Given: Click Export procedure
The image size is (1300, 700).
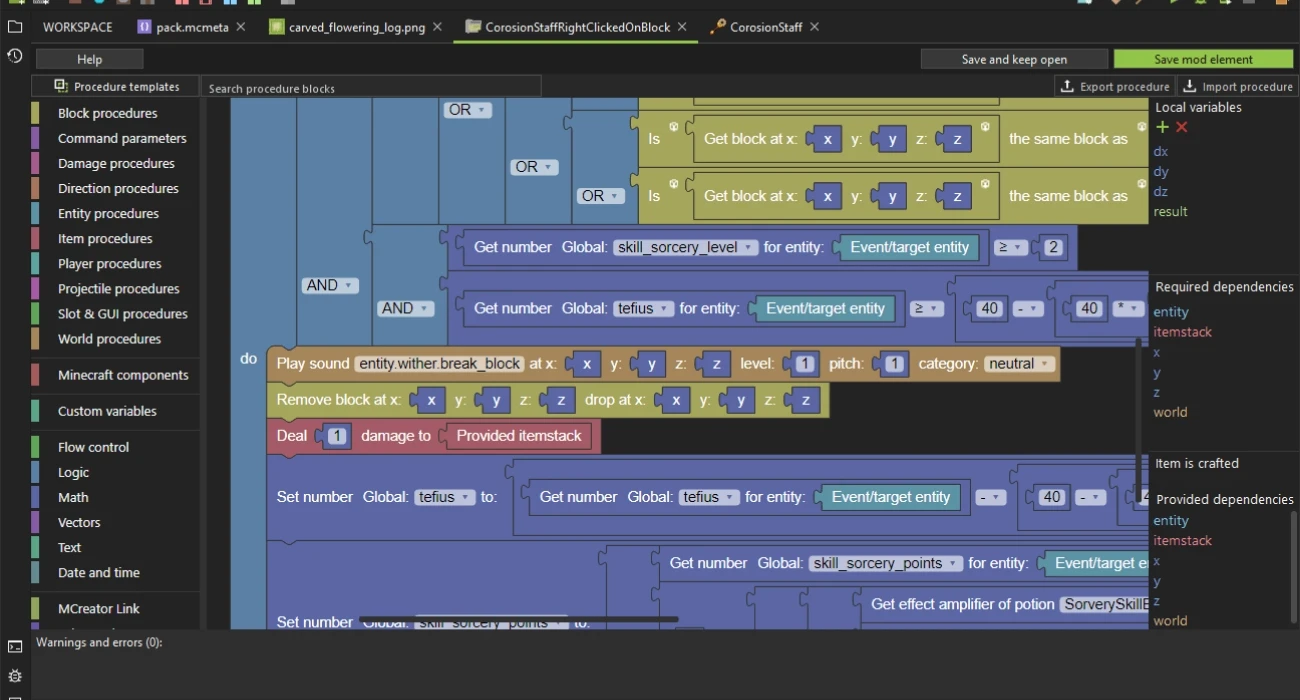Looking at the screenshot, I should [x=1115, y=86].
